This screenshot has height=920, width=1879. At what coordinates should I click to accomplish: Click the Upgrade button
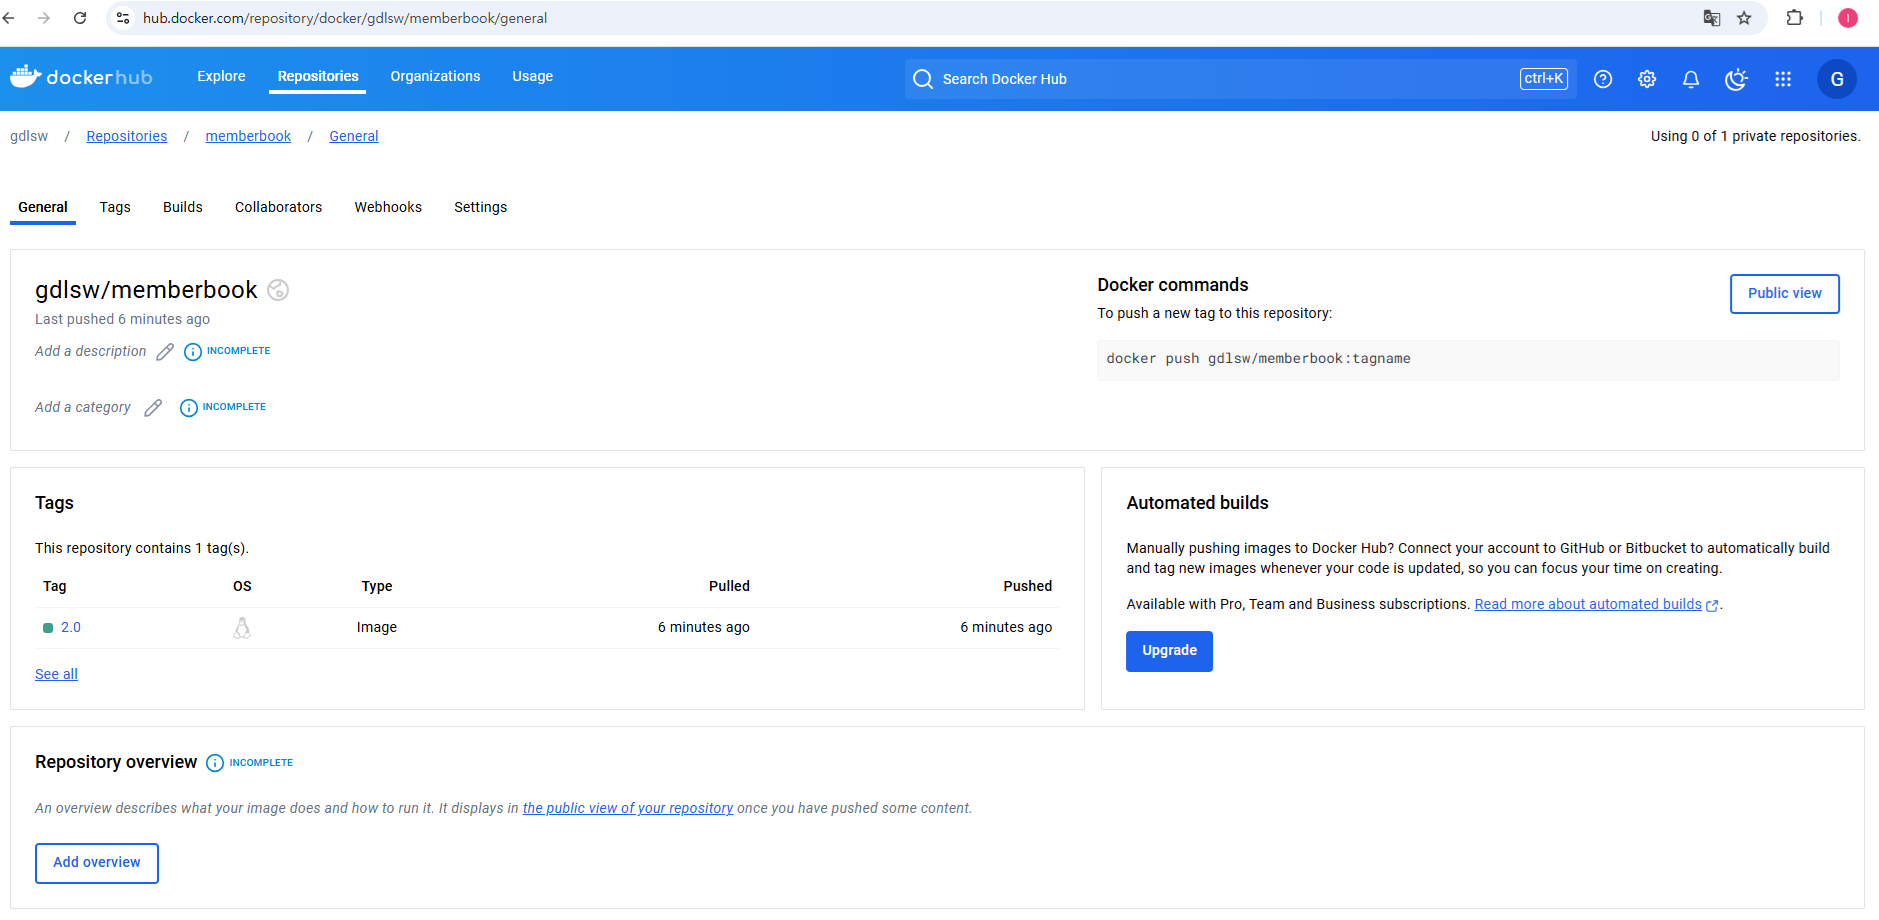pos(1169,651)
